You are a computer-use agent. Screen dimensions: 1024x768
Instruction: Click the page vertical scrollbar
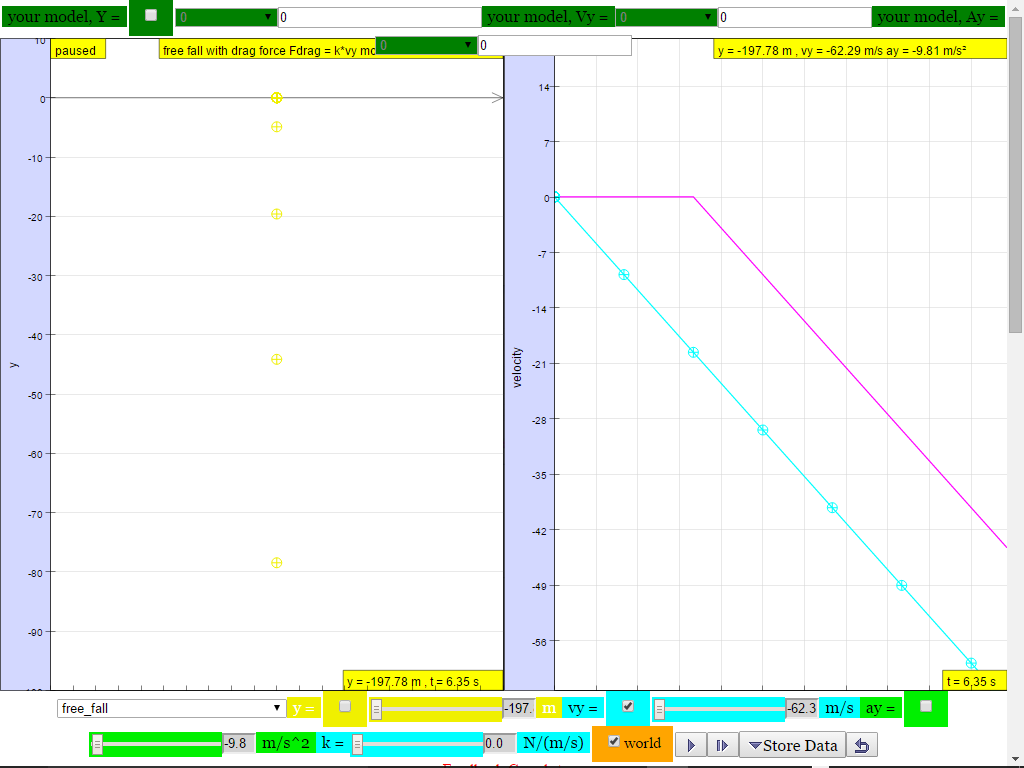(1016, 175)
